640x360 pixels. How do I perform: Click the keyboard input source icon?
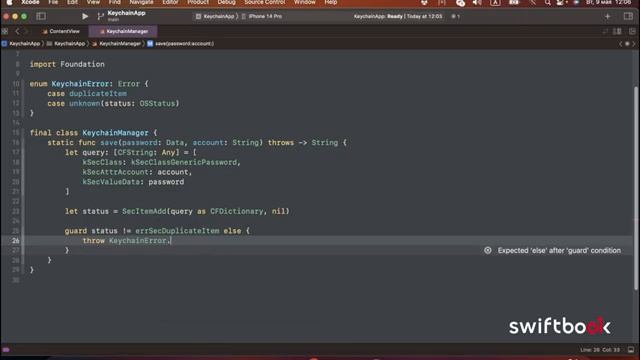tap(495, 2)
